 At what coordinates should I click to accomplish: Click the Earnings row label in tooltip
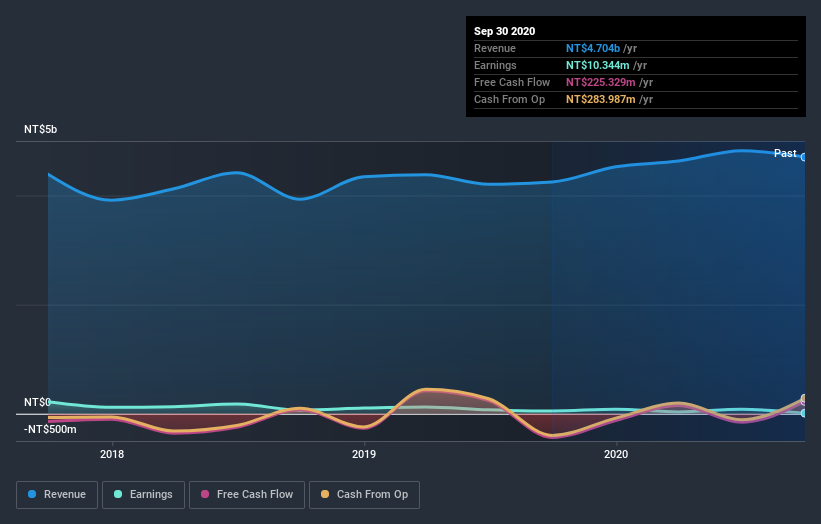[x=495, y=65]
